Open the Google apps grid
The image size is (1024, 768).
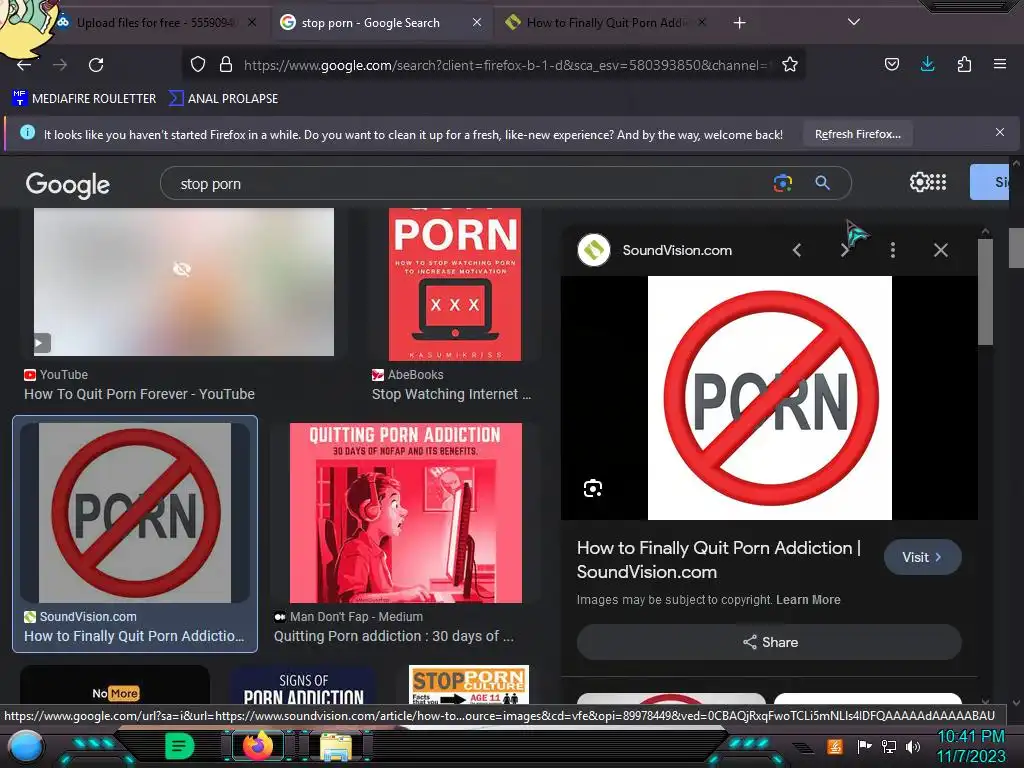coord(938,182)
